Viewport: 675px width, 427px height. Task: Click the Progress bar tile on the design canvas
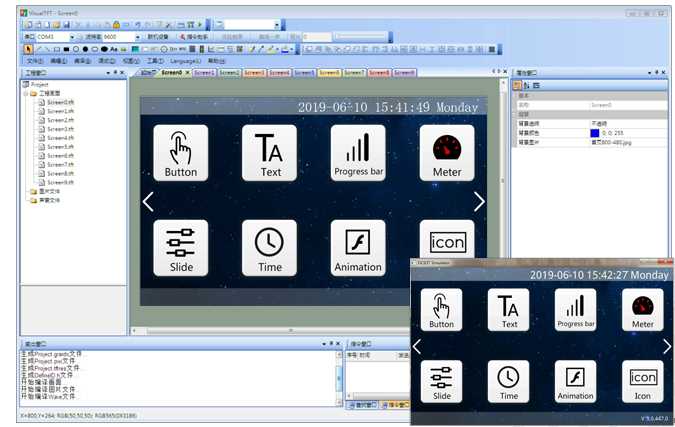[x=358, y=153]
